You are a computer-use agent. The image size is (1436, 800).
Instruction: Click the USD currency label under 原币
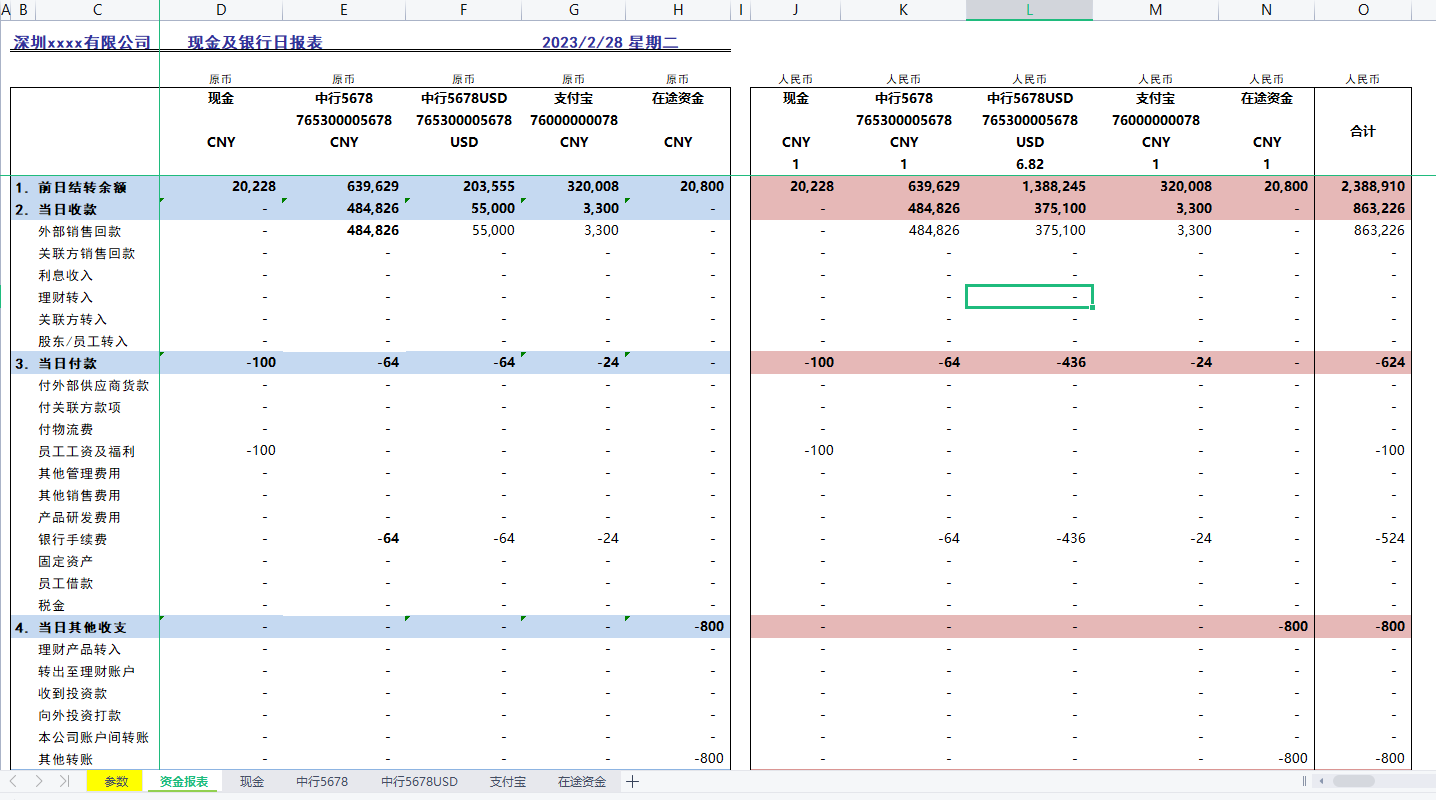click(x=464, y=142)
